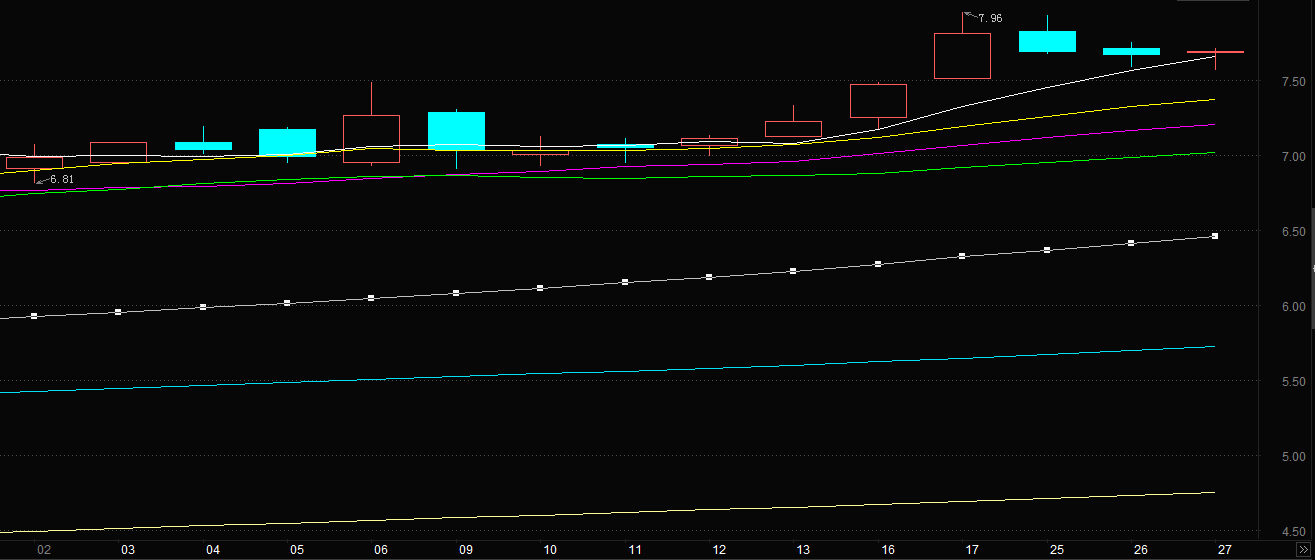Click date label 17 on time axis
The height and width of the screenshot is (560, 1315).
(971, 550)
